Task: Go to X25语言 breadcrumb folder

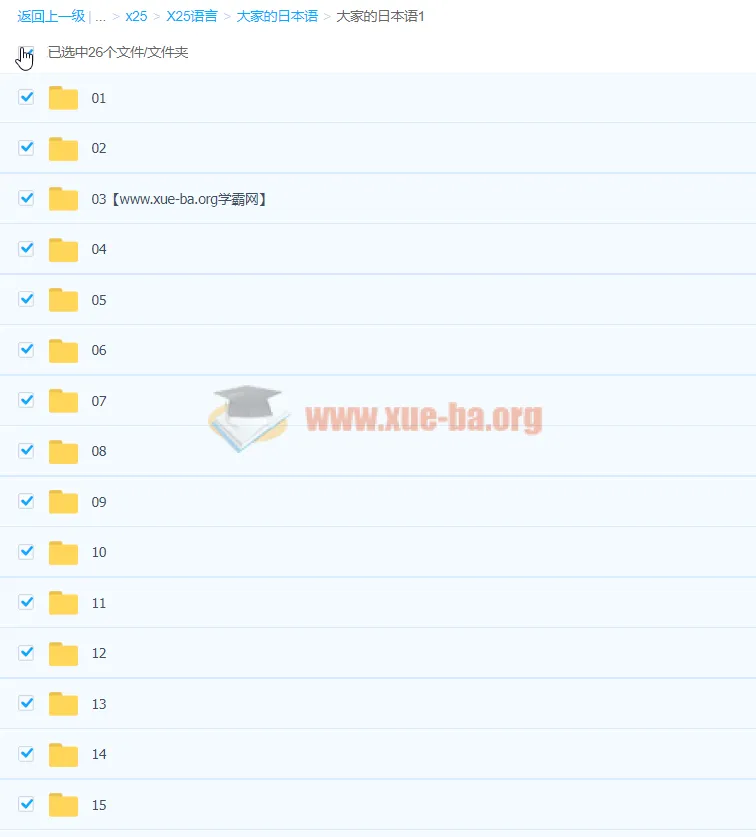Action: click(192, 17)
